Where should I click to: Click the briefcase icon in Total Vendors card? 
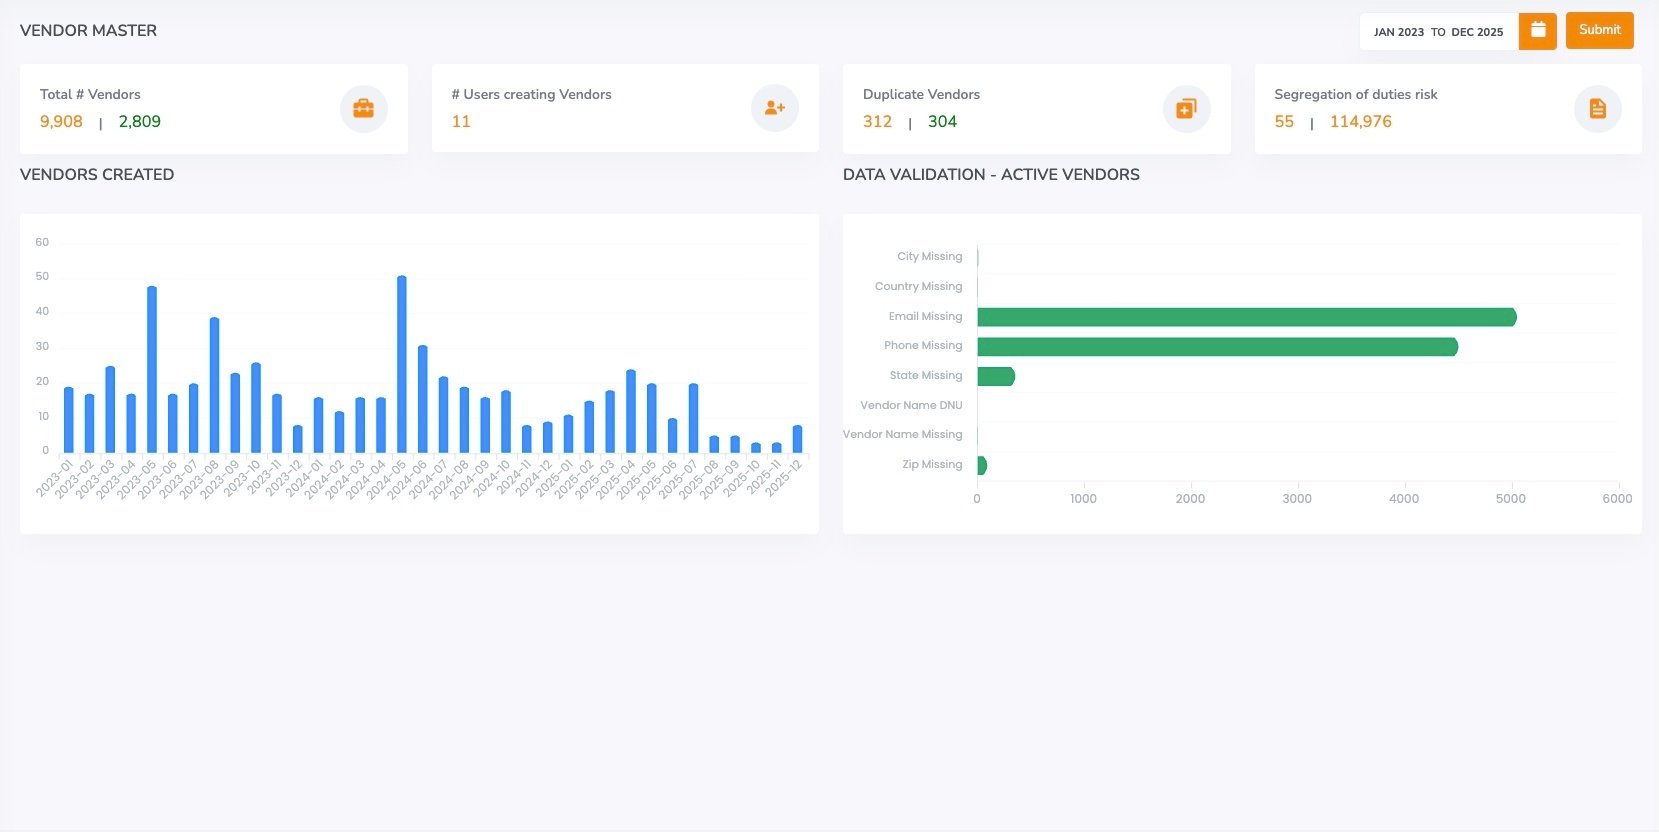(363, 108)
